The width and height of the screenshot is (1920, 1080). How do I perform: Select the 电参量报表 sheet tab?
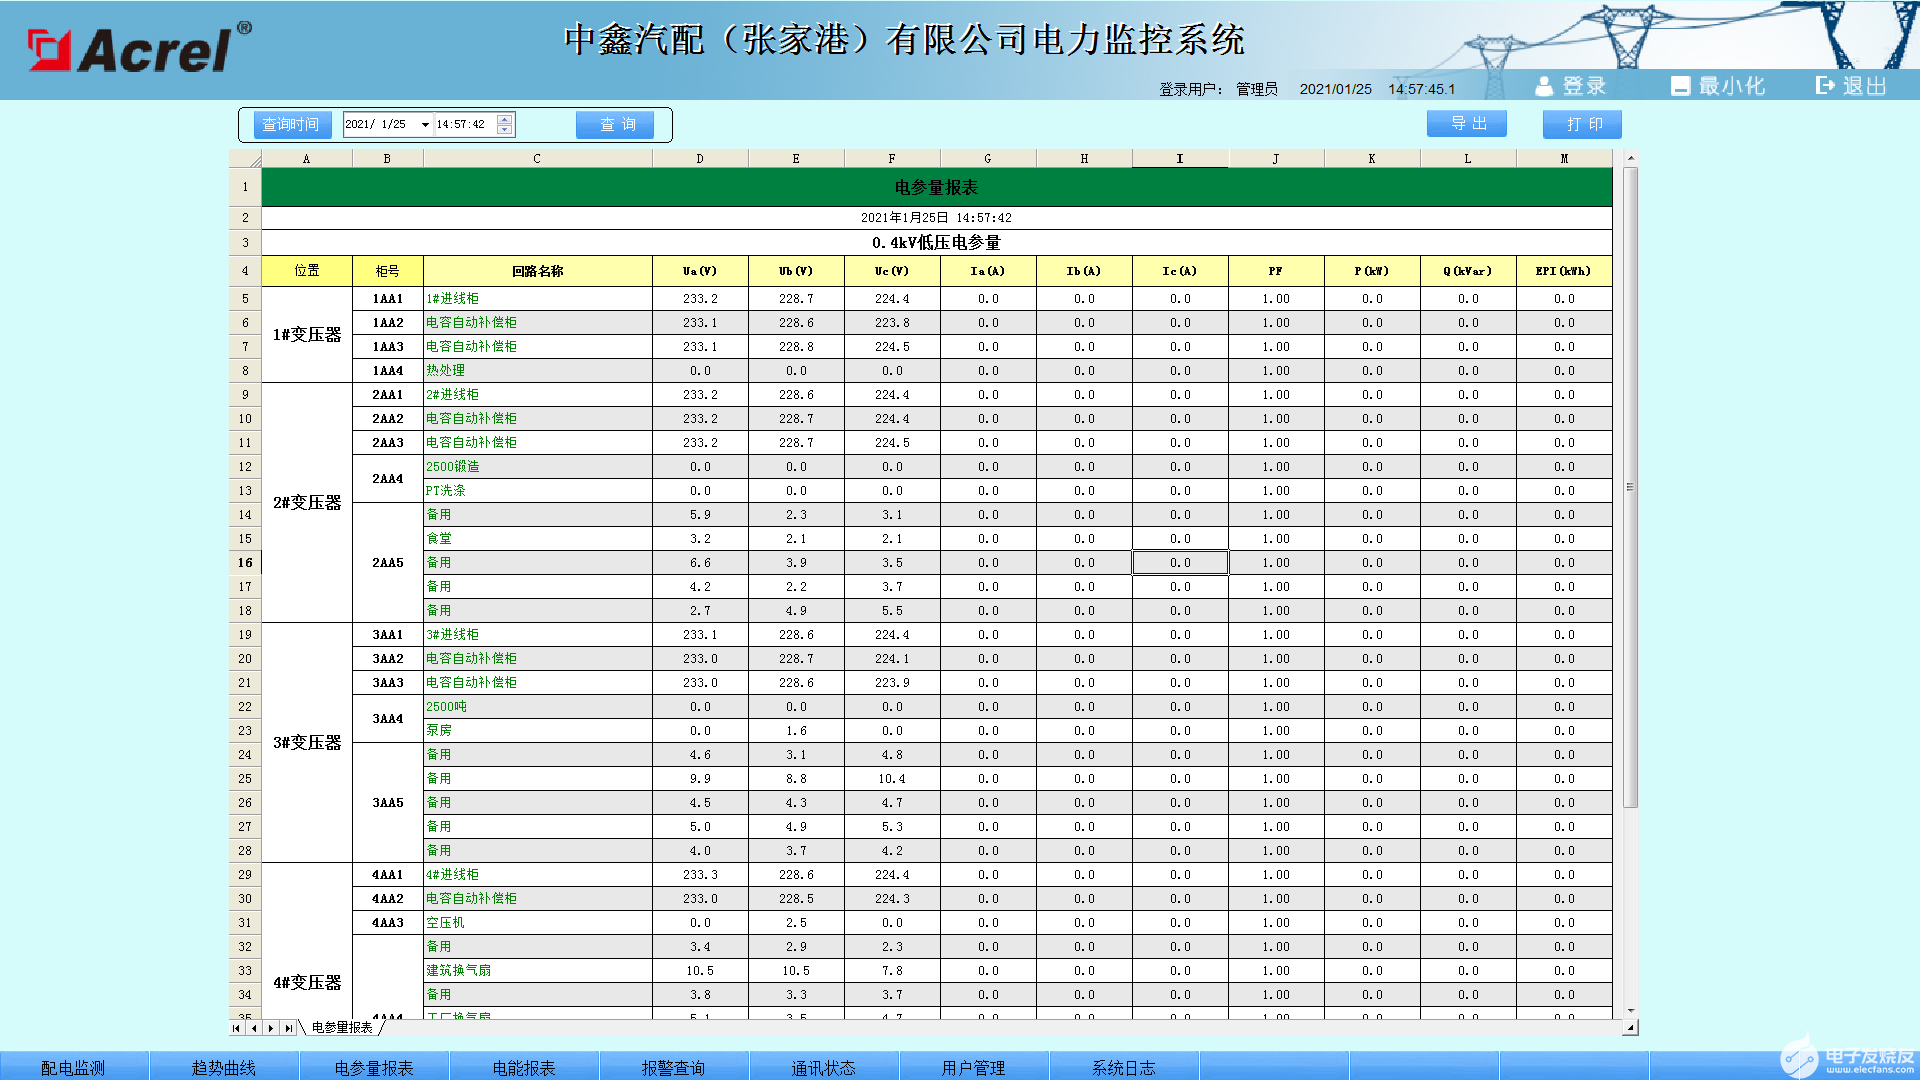pyautogui.click(x=342, y=1027)
